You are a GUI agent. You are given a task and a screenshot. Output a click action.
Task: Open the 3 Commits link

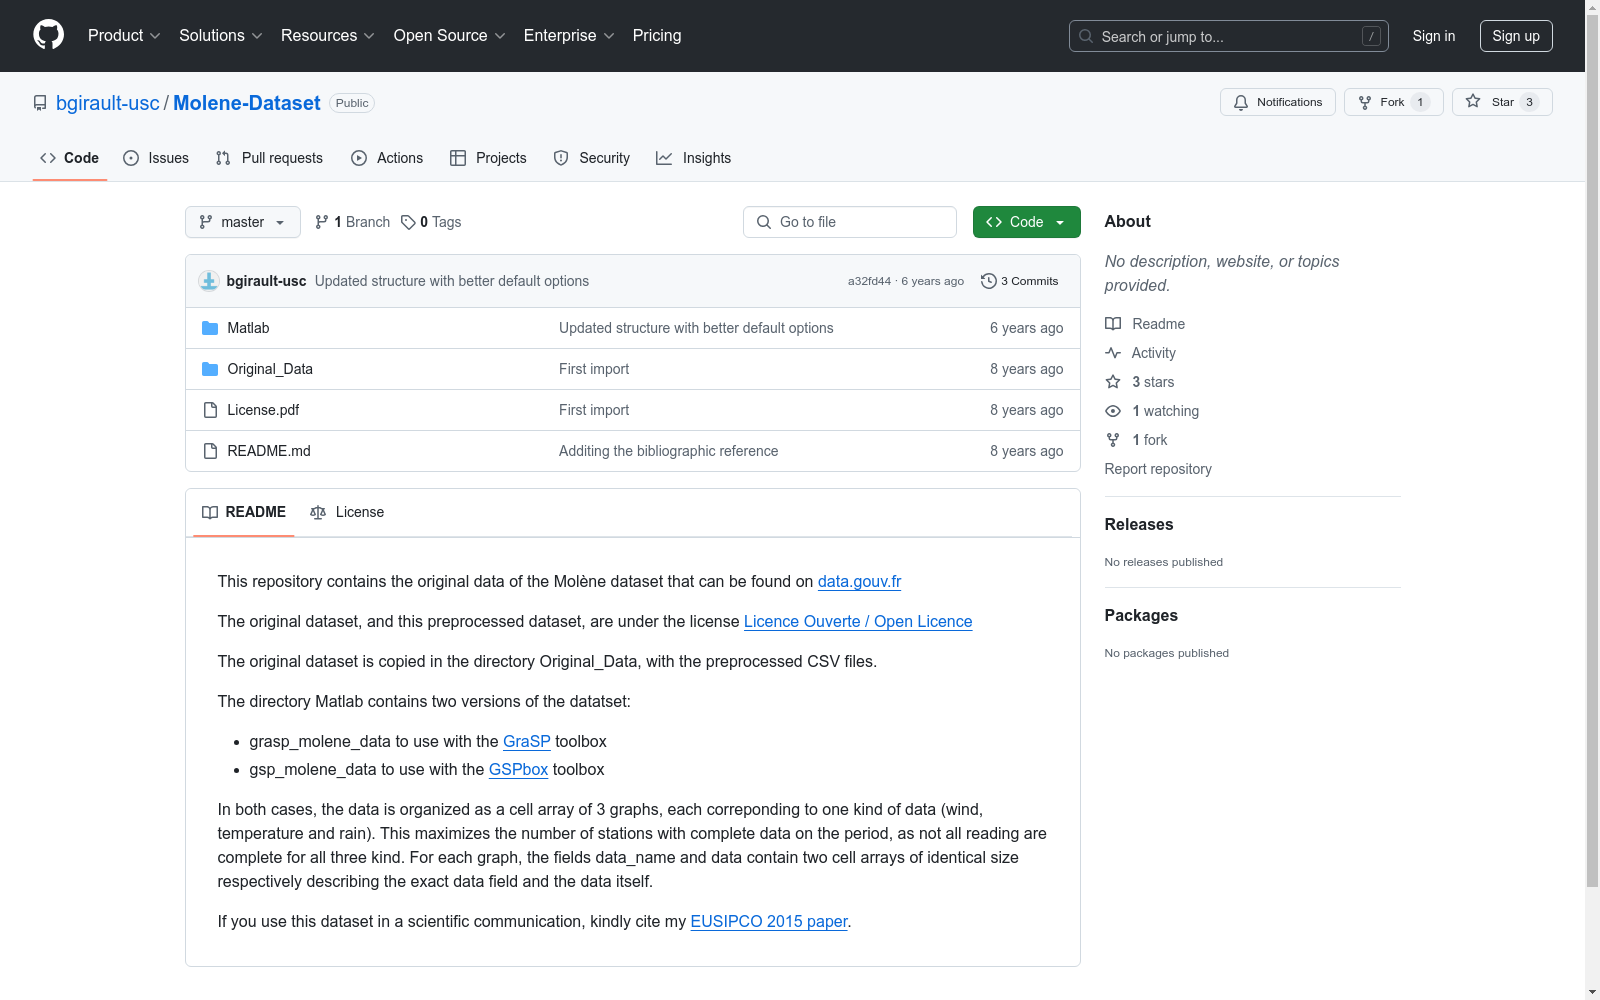pyautogui.click(x=1020, y=281)
